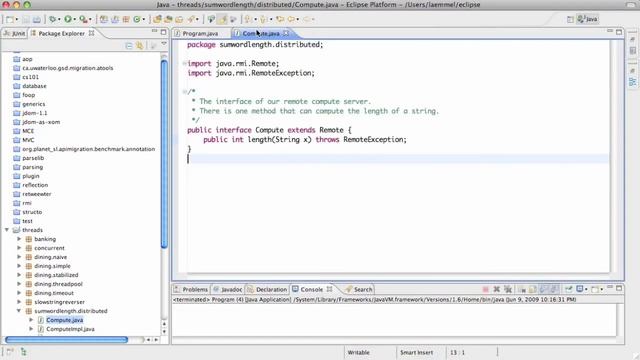640x360 pixels.
Task: Toggle Scroll Lock in Console toolbar
Action: [x=533, y=289]
